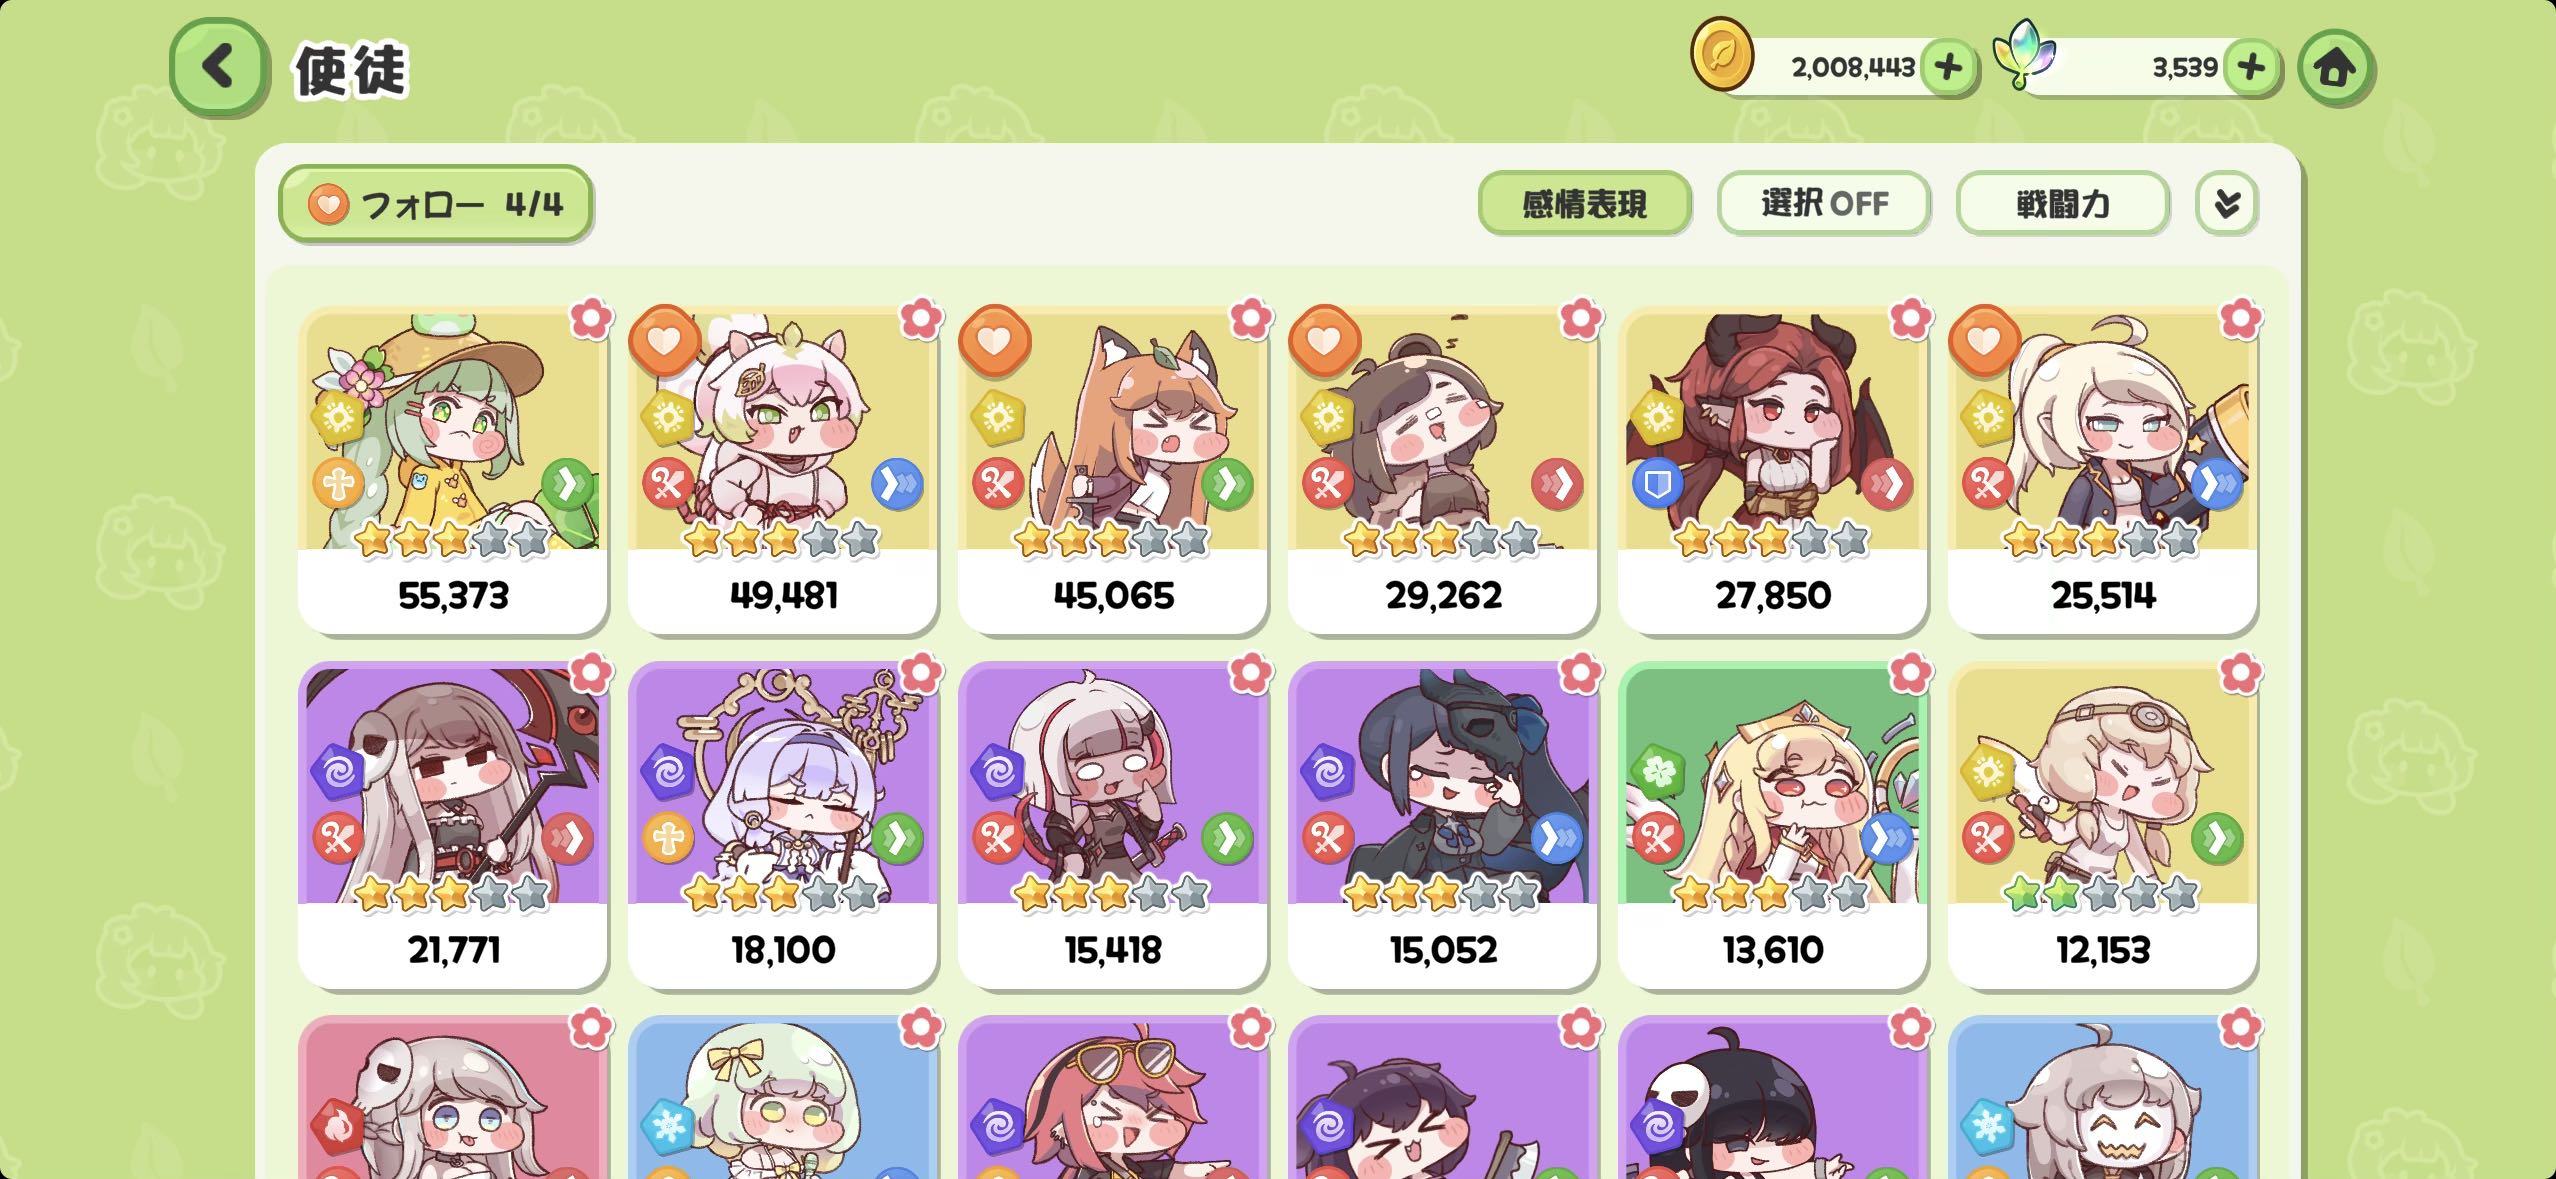Open the フォロー 4/4 filter

(x=435, y=204)
